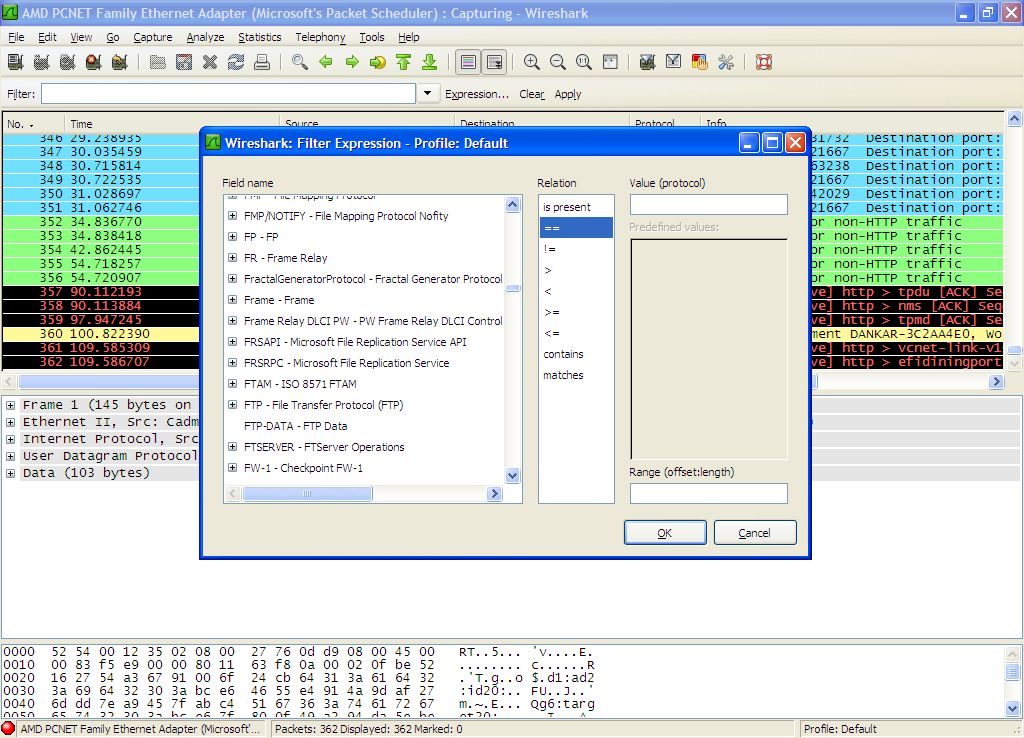Expand the FTP - File Transfer Protocol node
Screen dimensions: 1024x738
coord(232,405)
